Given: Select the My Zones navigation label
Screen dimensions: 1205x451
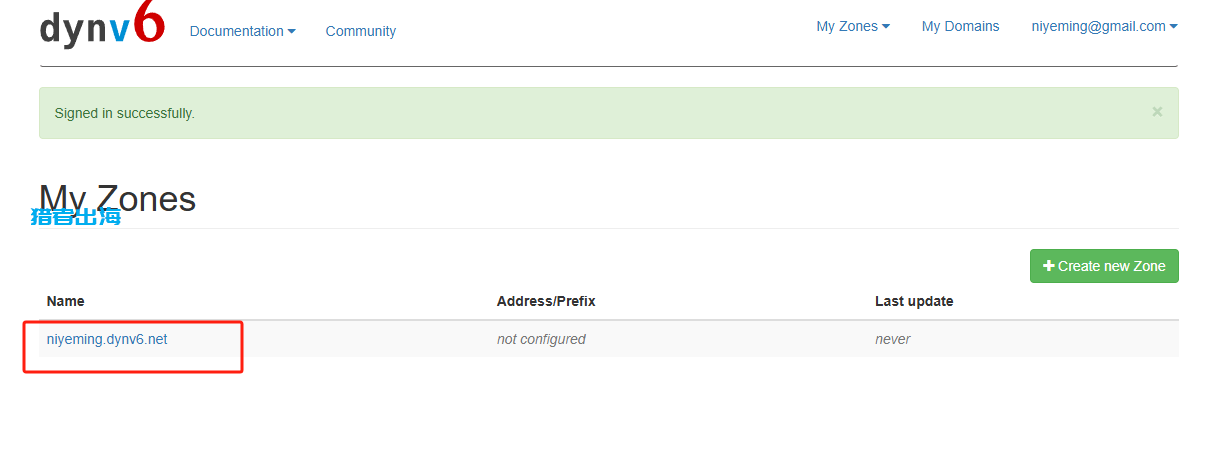Looking at the screenshot, I should pos(846,27).
